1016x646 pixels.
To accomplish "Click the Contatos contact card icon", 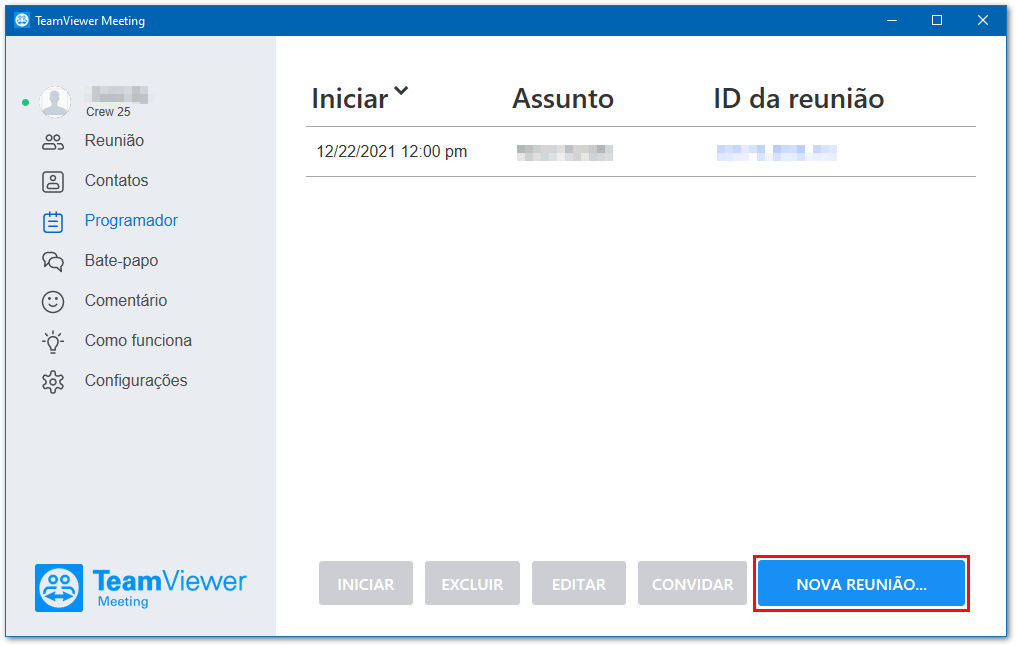I will coord(52,182).
